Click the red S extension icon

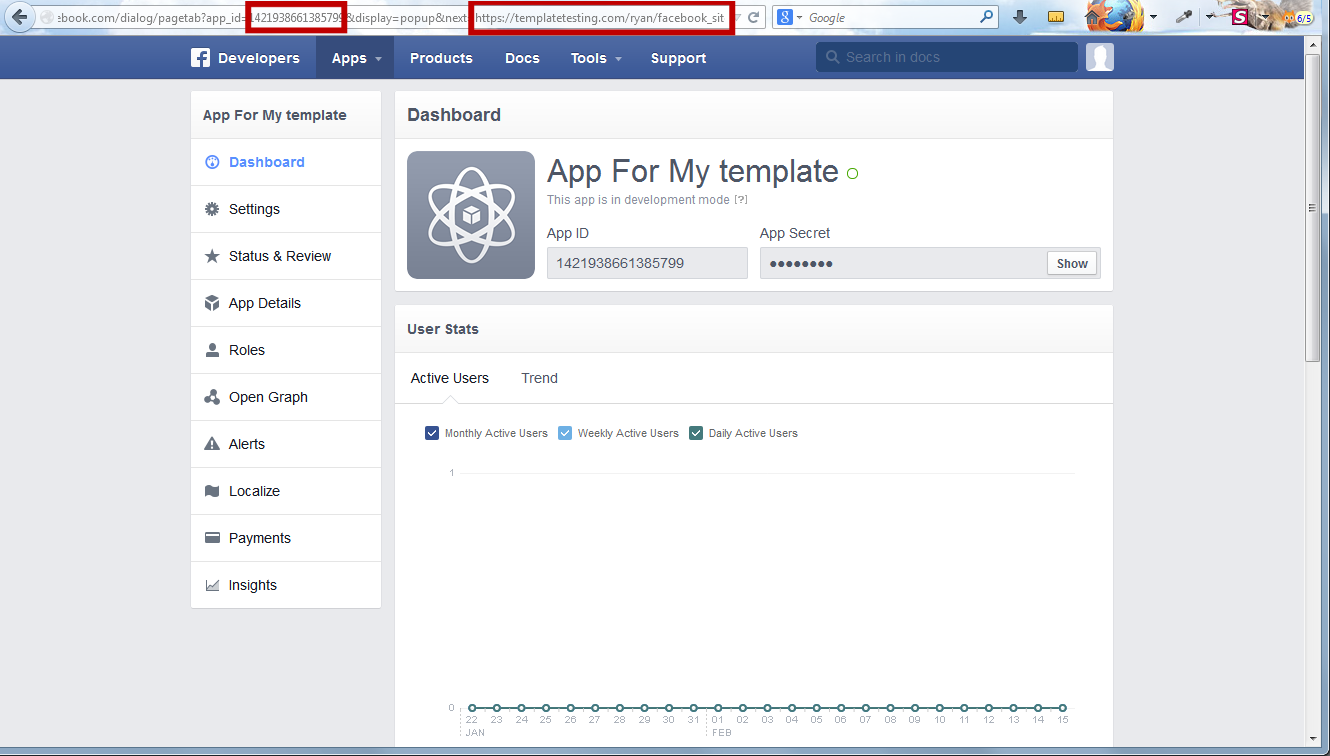tap(1240, 17)
